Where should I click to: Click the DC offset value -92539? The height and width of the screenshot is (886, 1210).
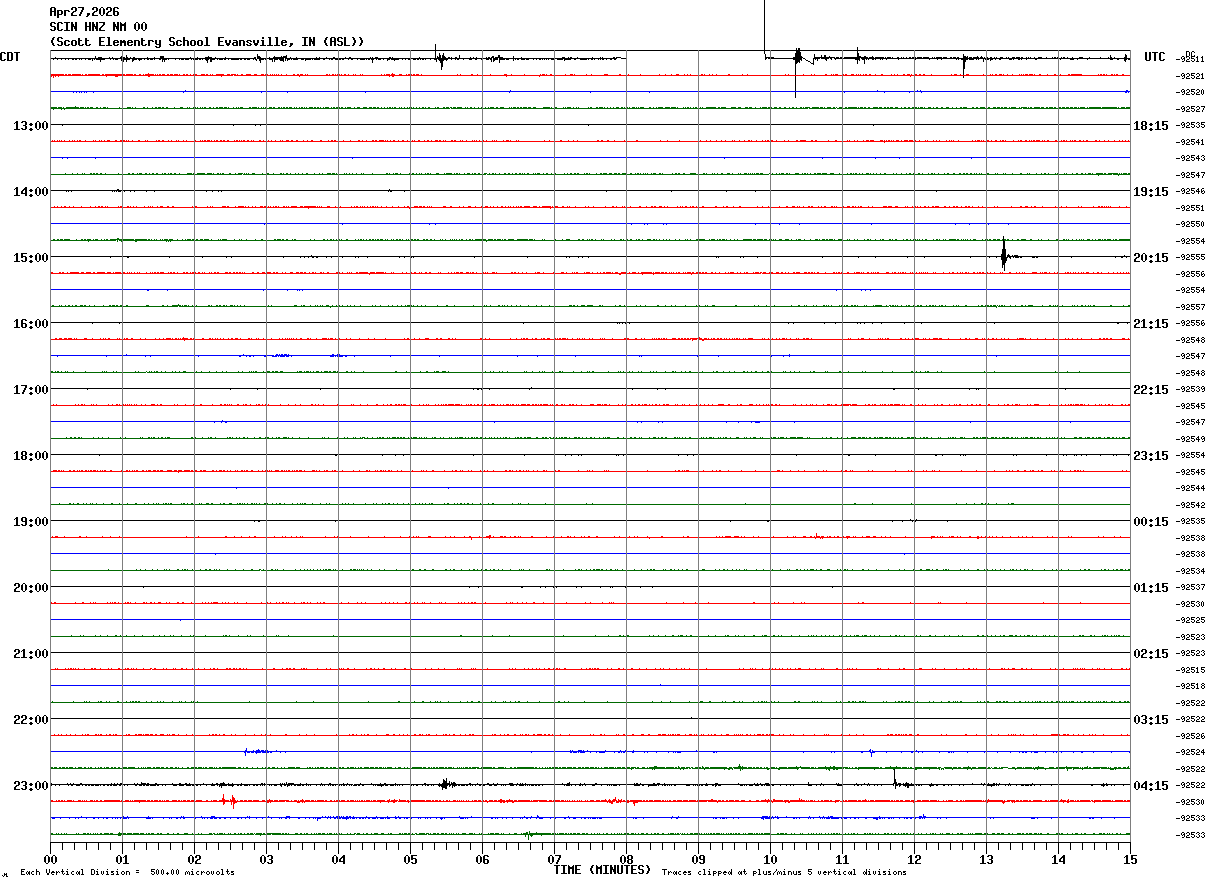click(x=1190, y=389)
